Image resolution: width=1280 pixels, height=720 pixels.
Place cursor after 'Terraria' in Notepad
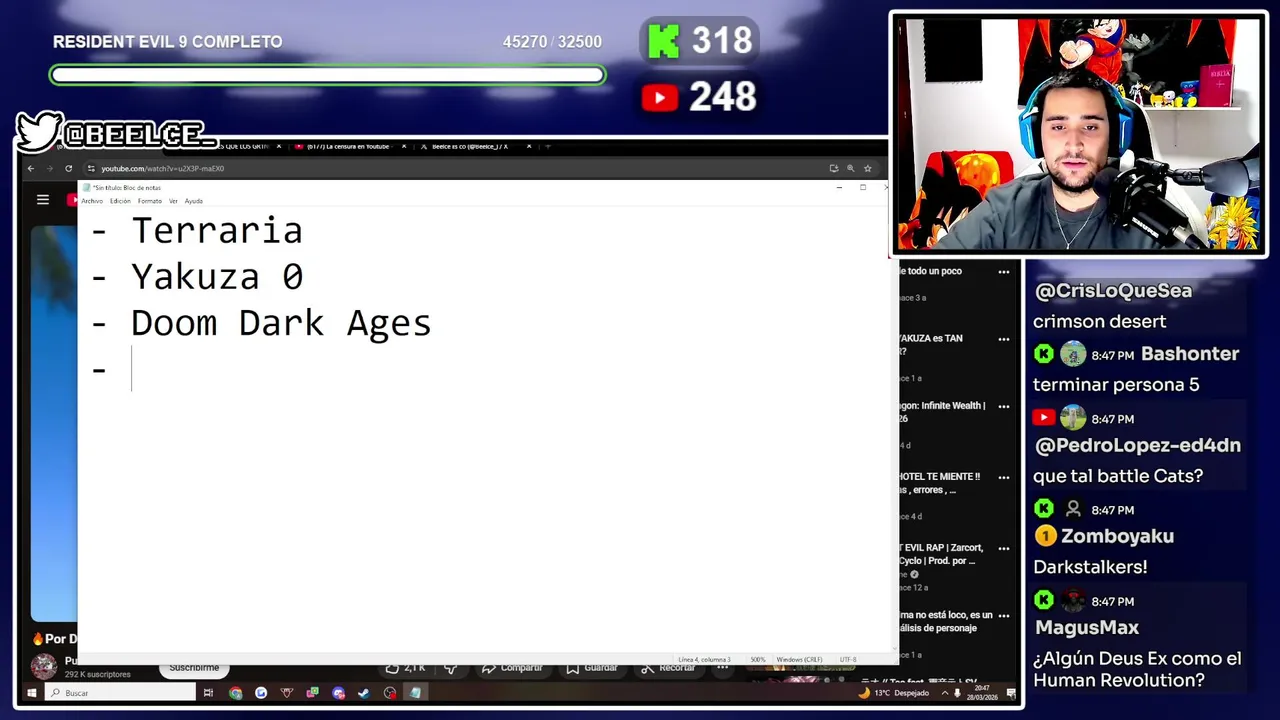tap(304, 231)
